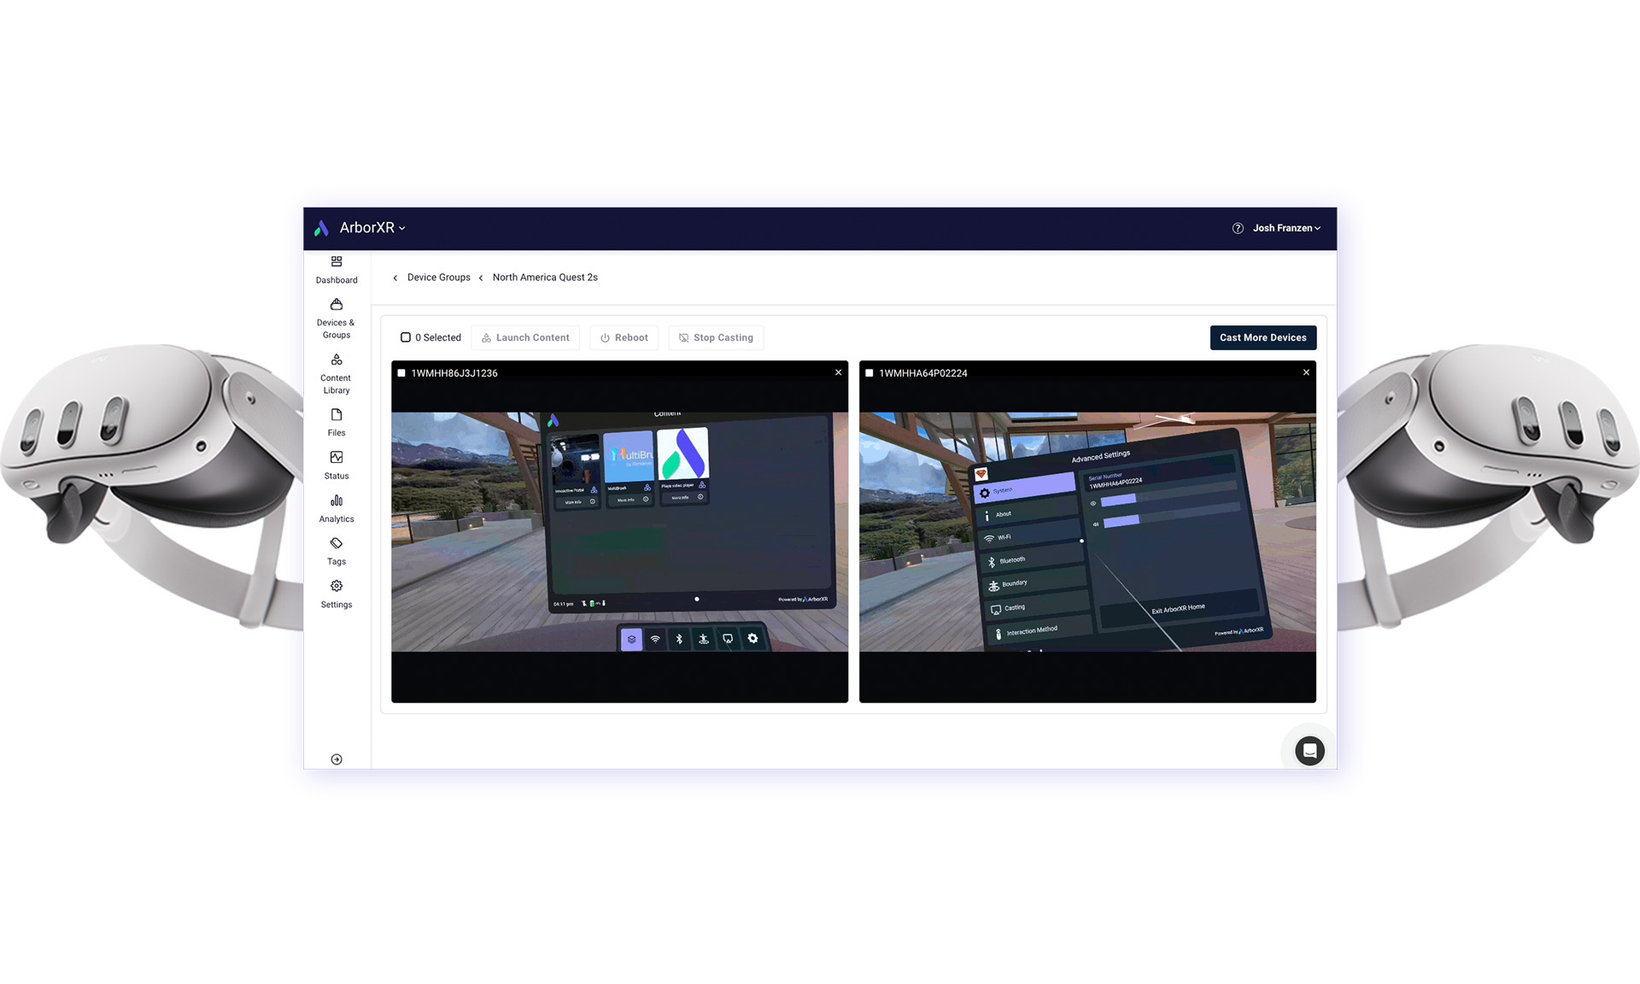Viewport: 1640px width, 984px height.
Task: Open the MultiBrush app tile in cast
Action: pos(628,468)
